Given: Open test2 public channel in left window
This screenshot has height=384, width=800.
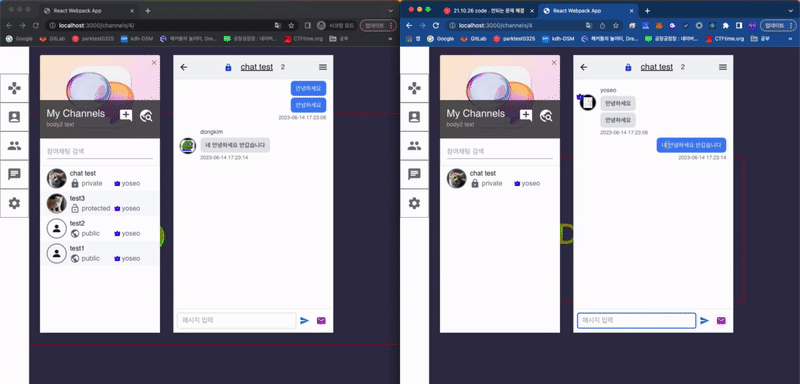Looking at the screenshot, I should pyautogui.click(x=100, y=228).
